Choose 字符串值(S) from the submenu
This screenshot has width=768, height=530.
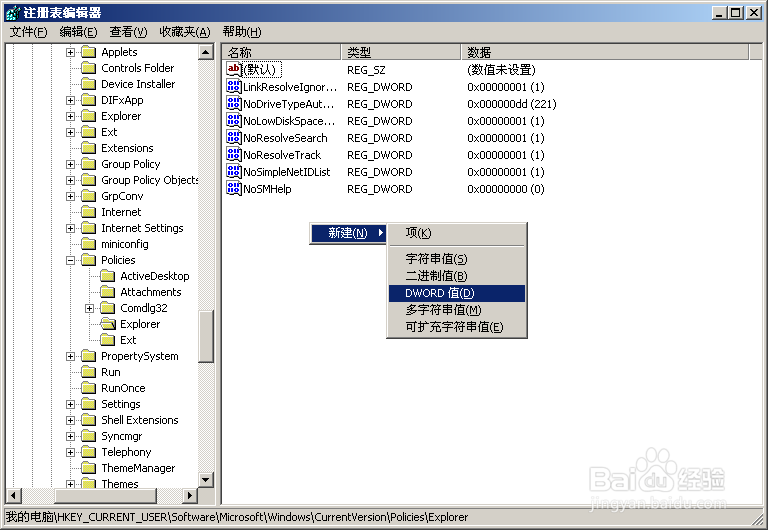click(456, 259)
